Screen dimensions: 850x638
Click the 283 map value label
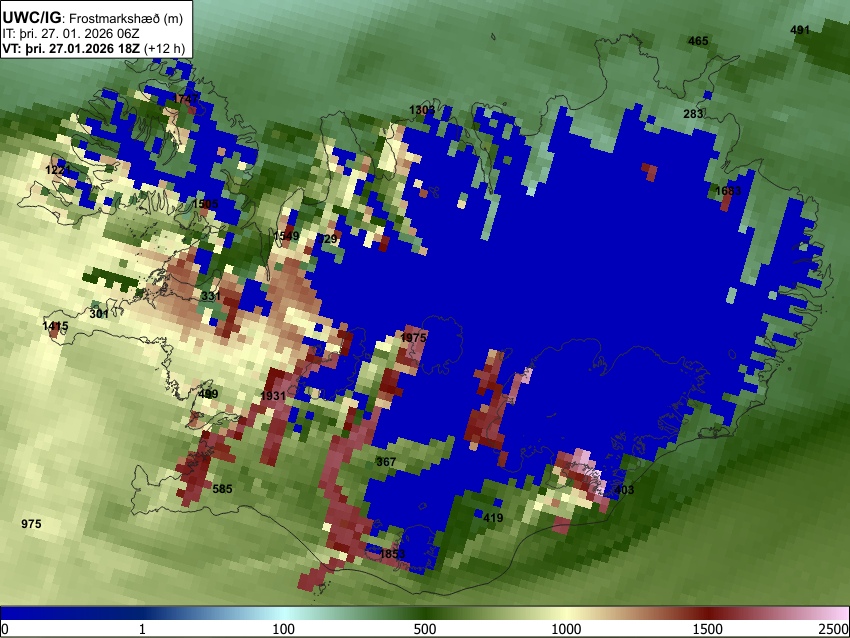tap(693, 114)
